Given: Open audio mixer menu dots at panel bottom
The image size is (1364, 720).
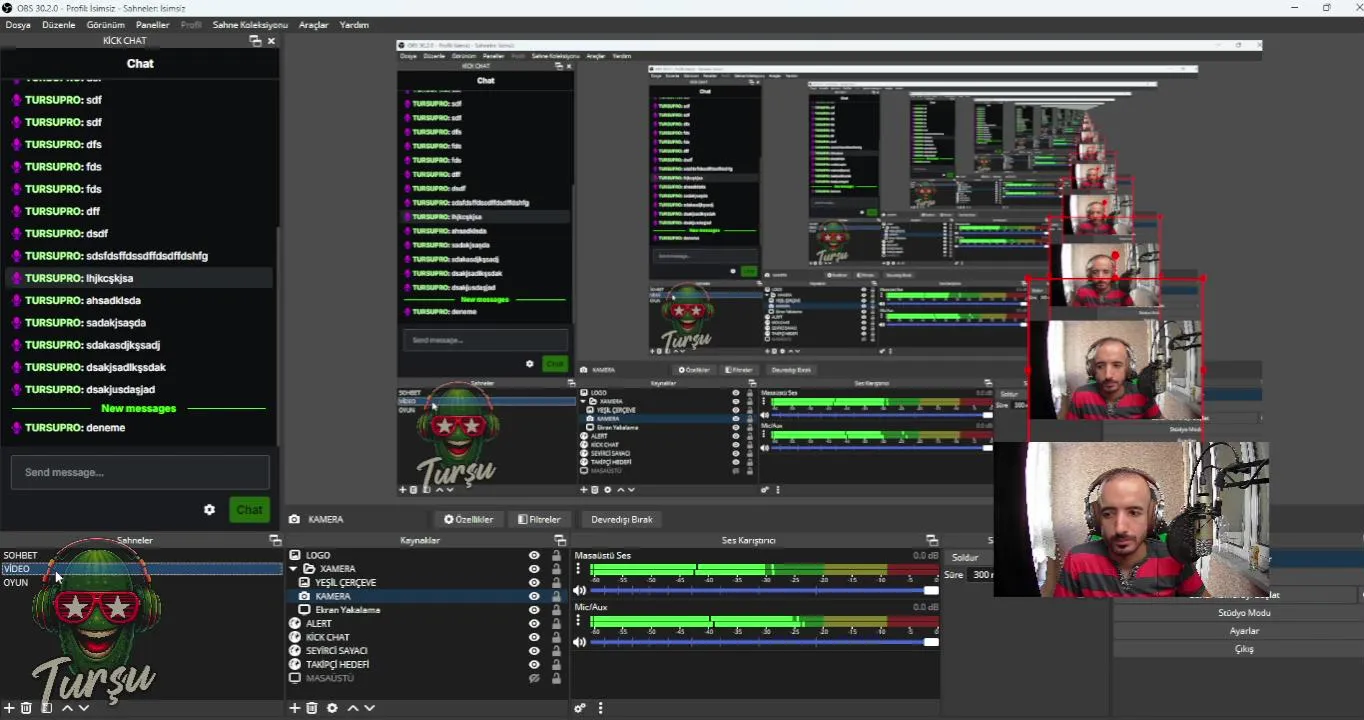Looking at the screenshot, I should pyautogui.click(x=601, y=708).
